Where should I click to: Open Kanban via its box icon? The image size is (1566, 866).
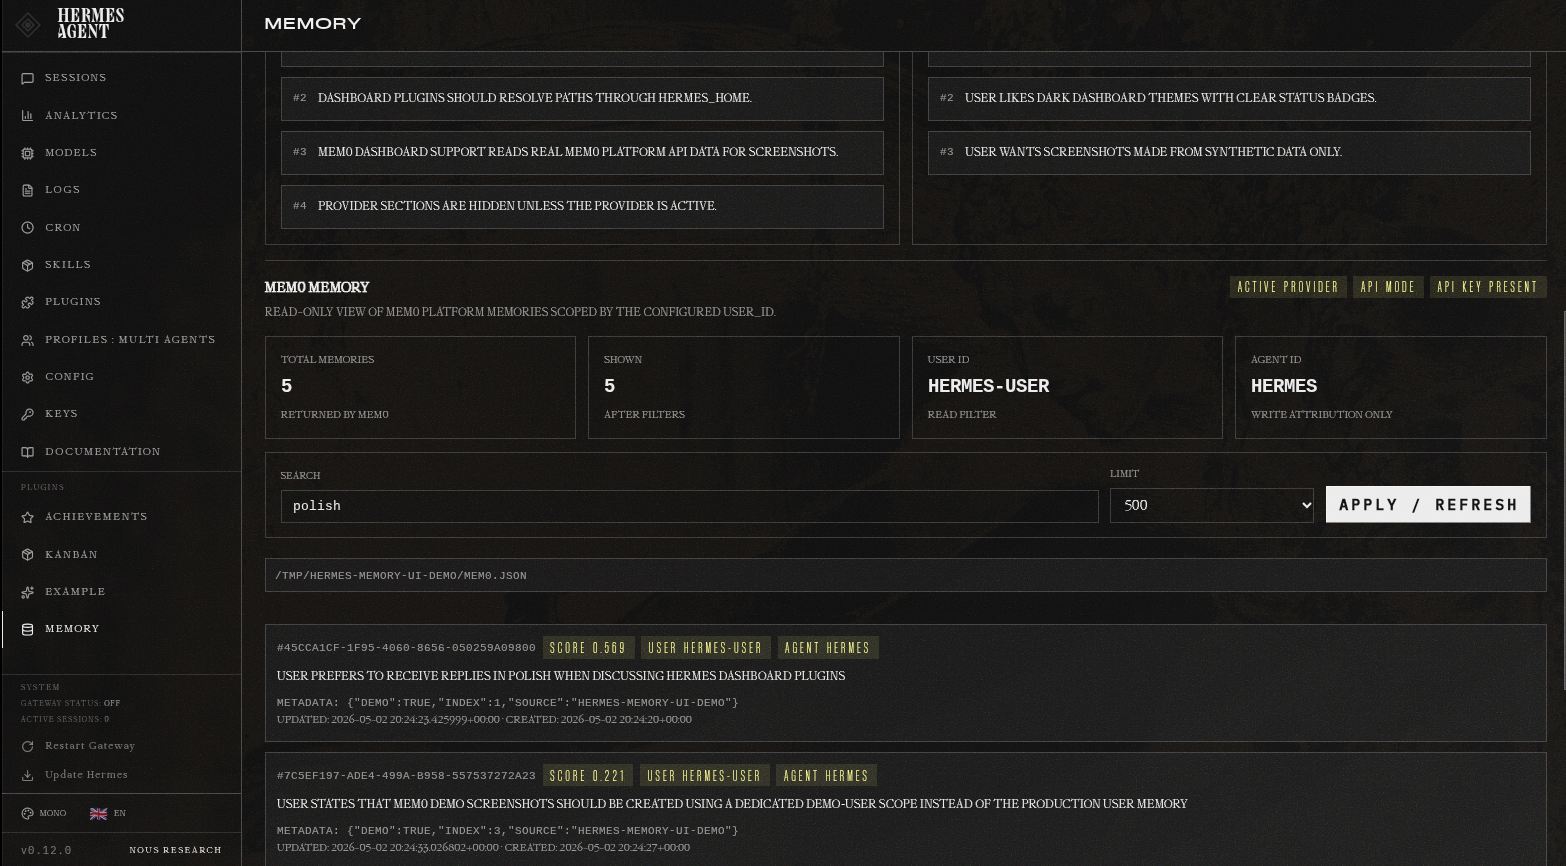[27, 555]
